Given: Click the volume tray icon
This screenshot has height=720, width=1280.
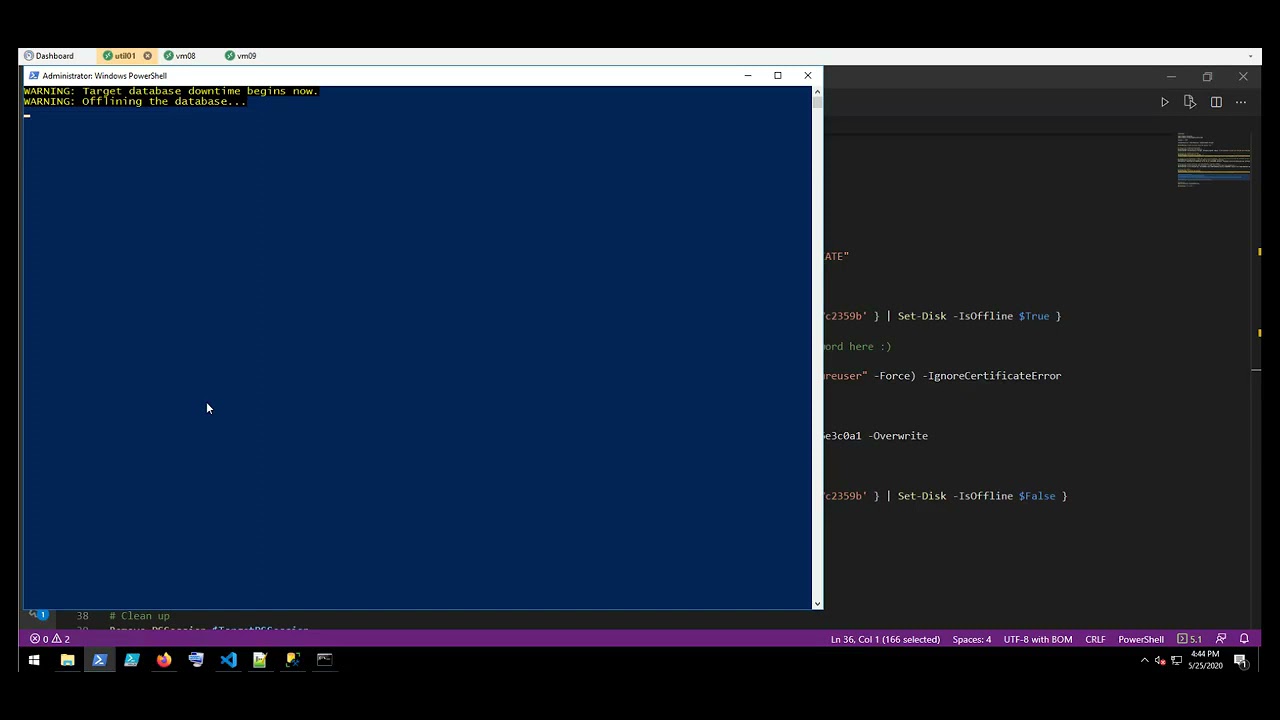Looking at the screenshot, I should 1160,660.
